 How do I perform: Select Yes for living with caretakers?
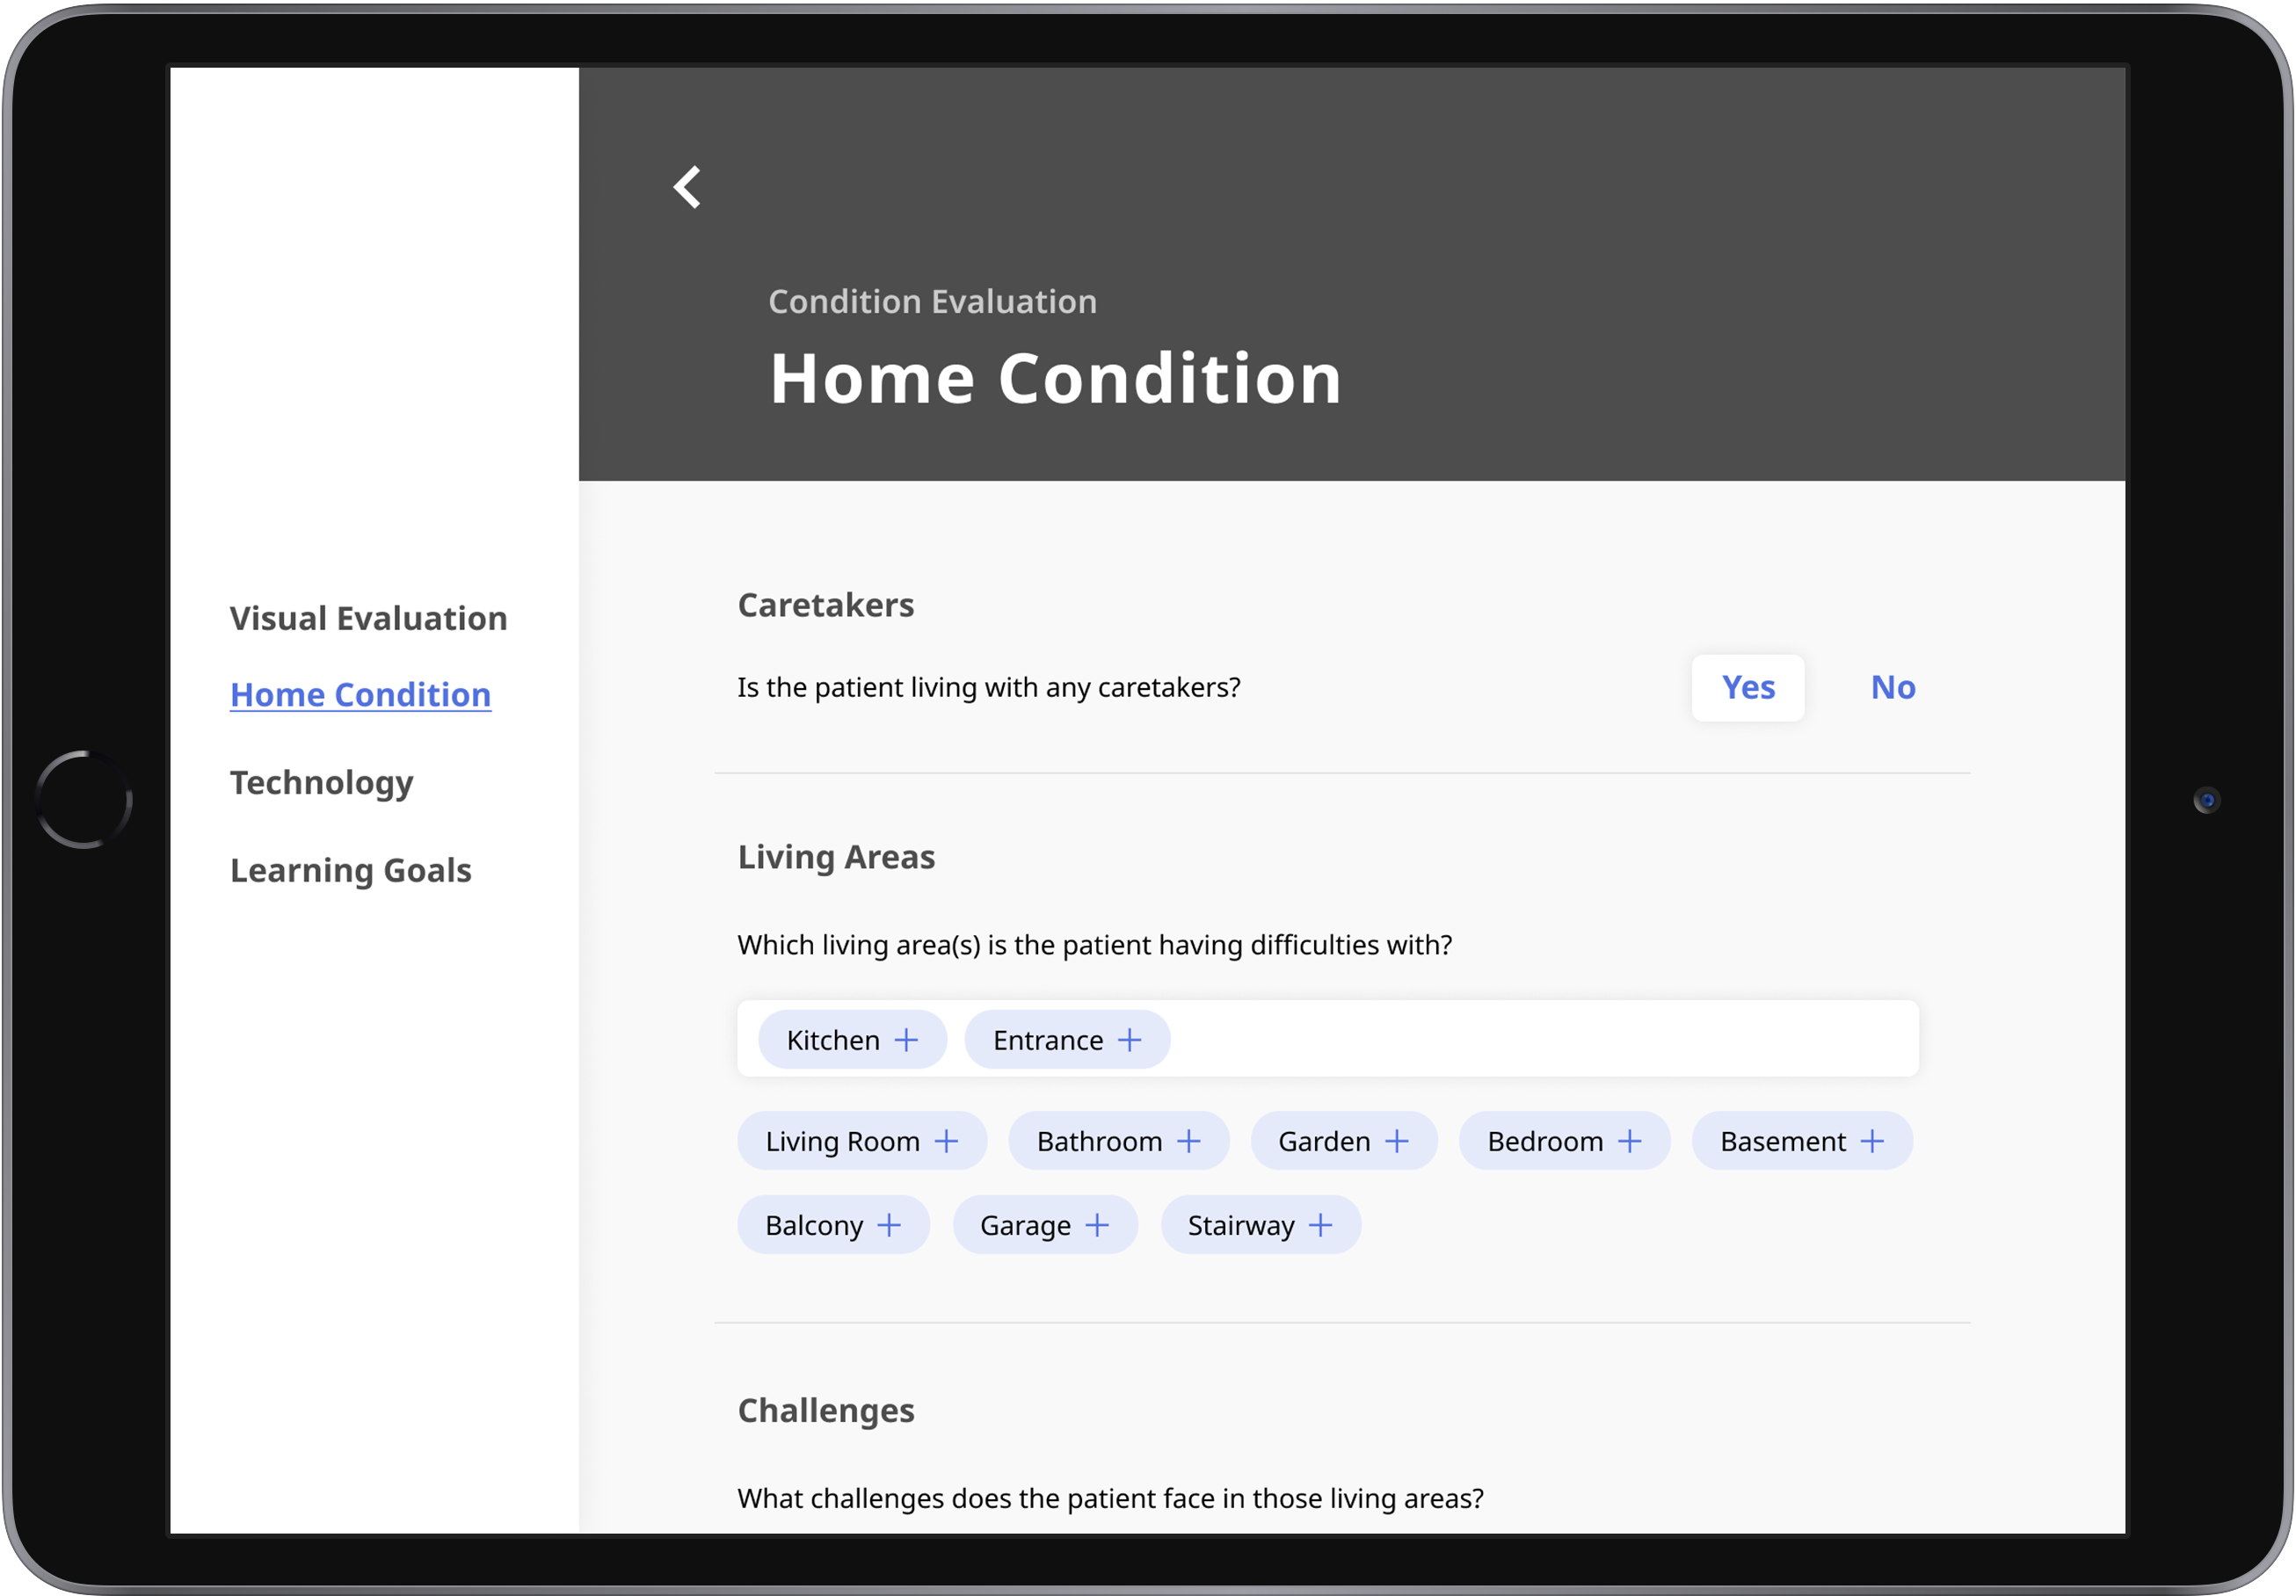click(x=1747, y=688)
